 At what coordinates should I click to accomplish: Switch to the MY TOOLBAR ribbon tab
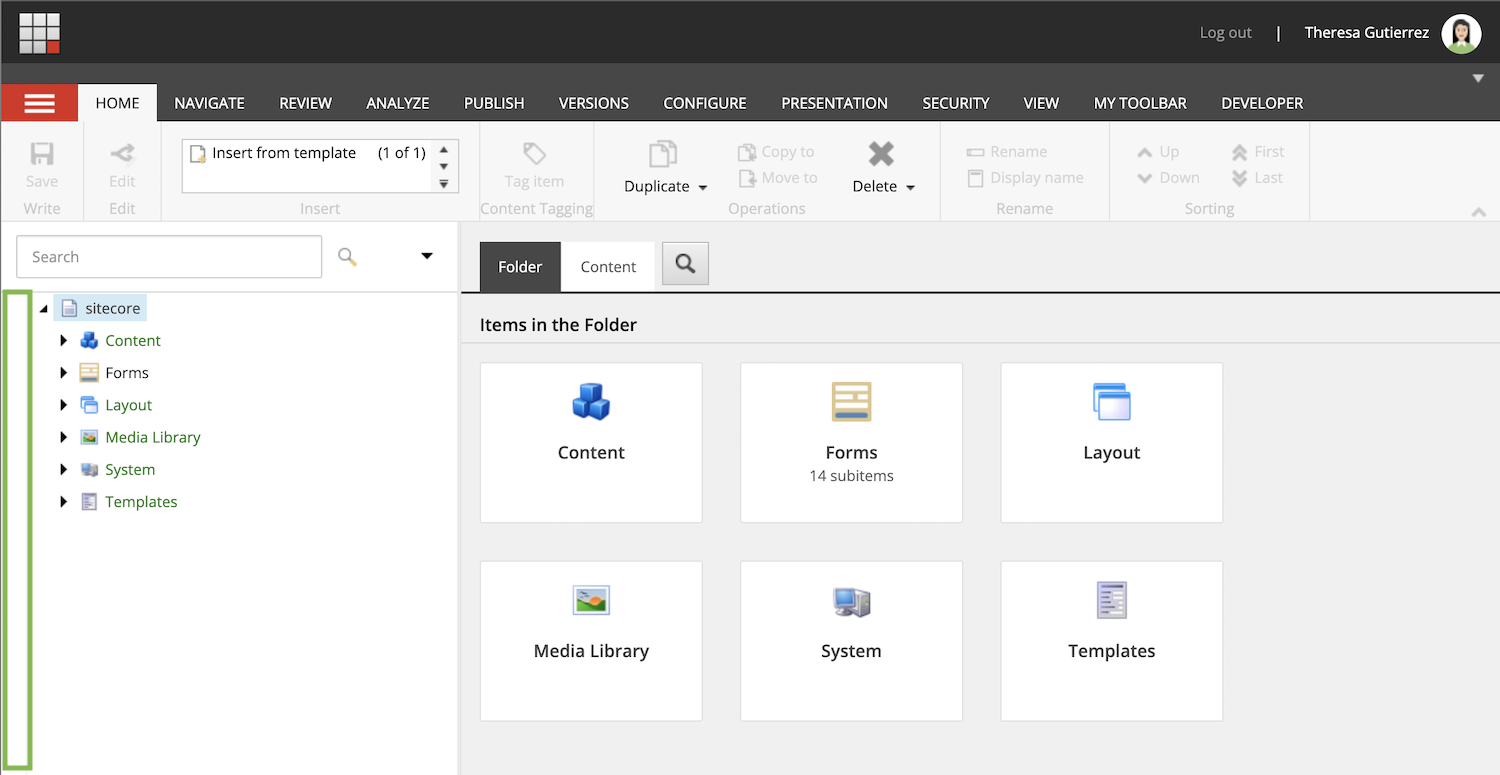point(1140,103)
